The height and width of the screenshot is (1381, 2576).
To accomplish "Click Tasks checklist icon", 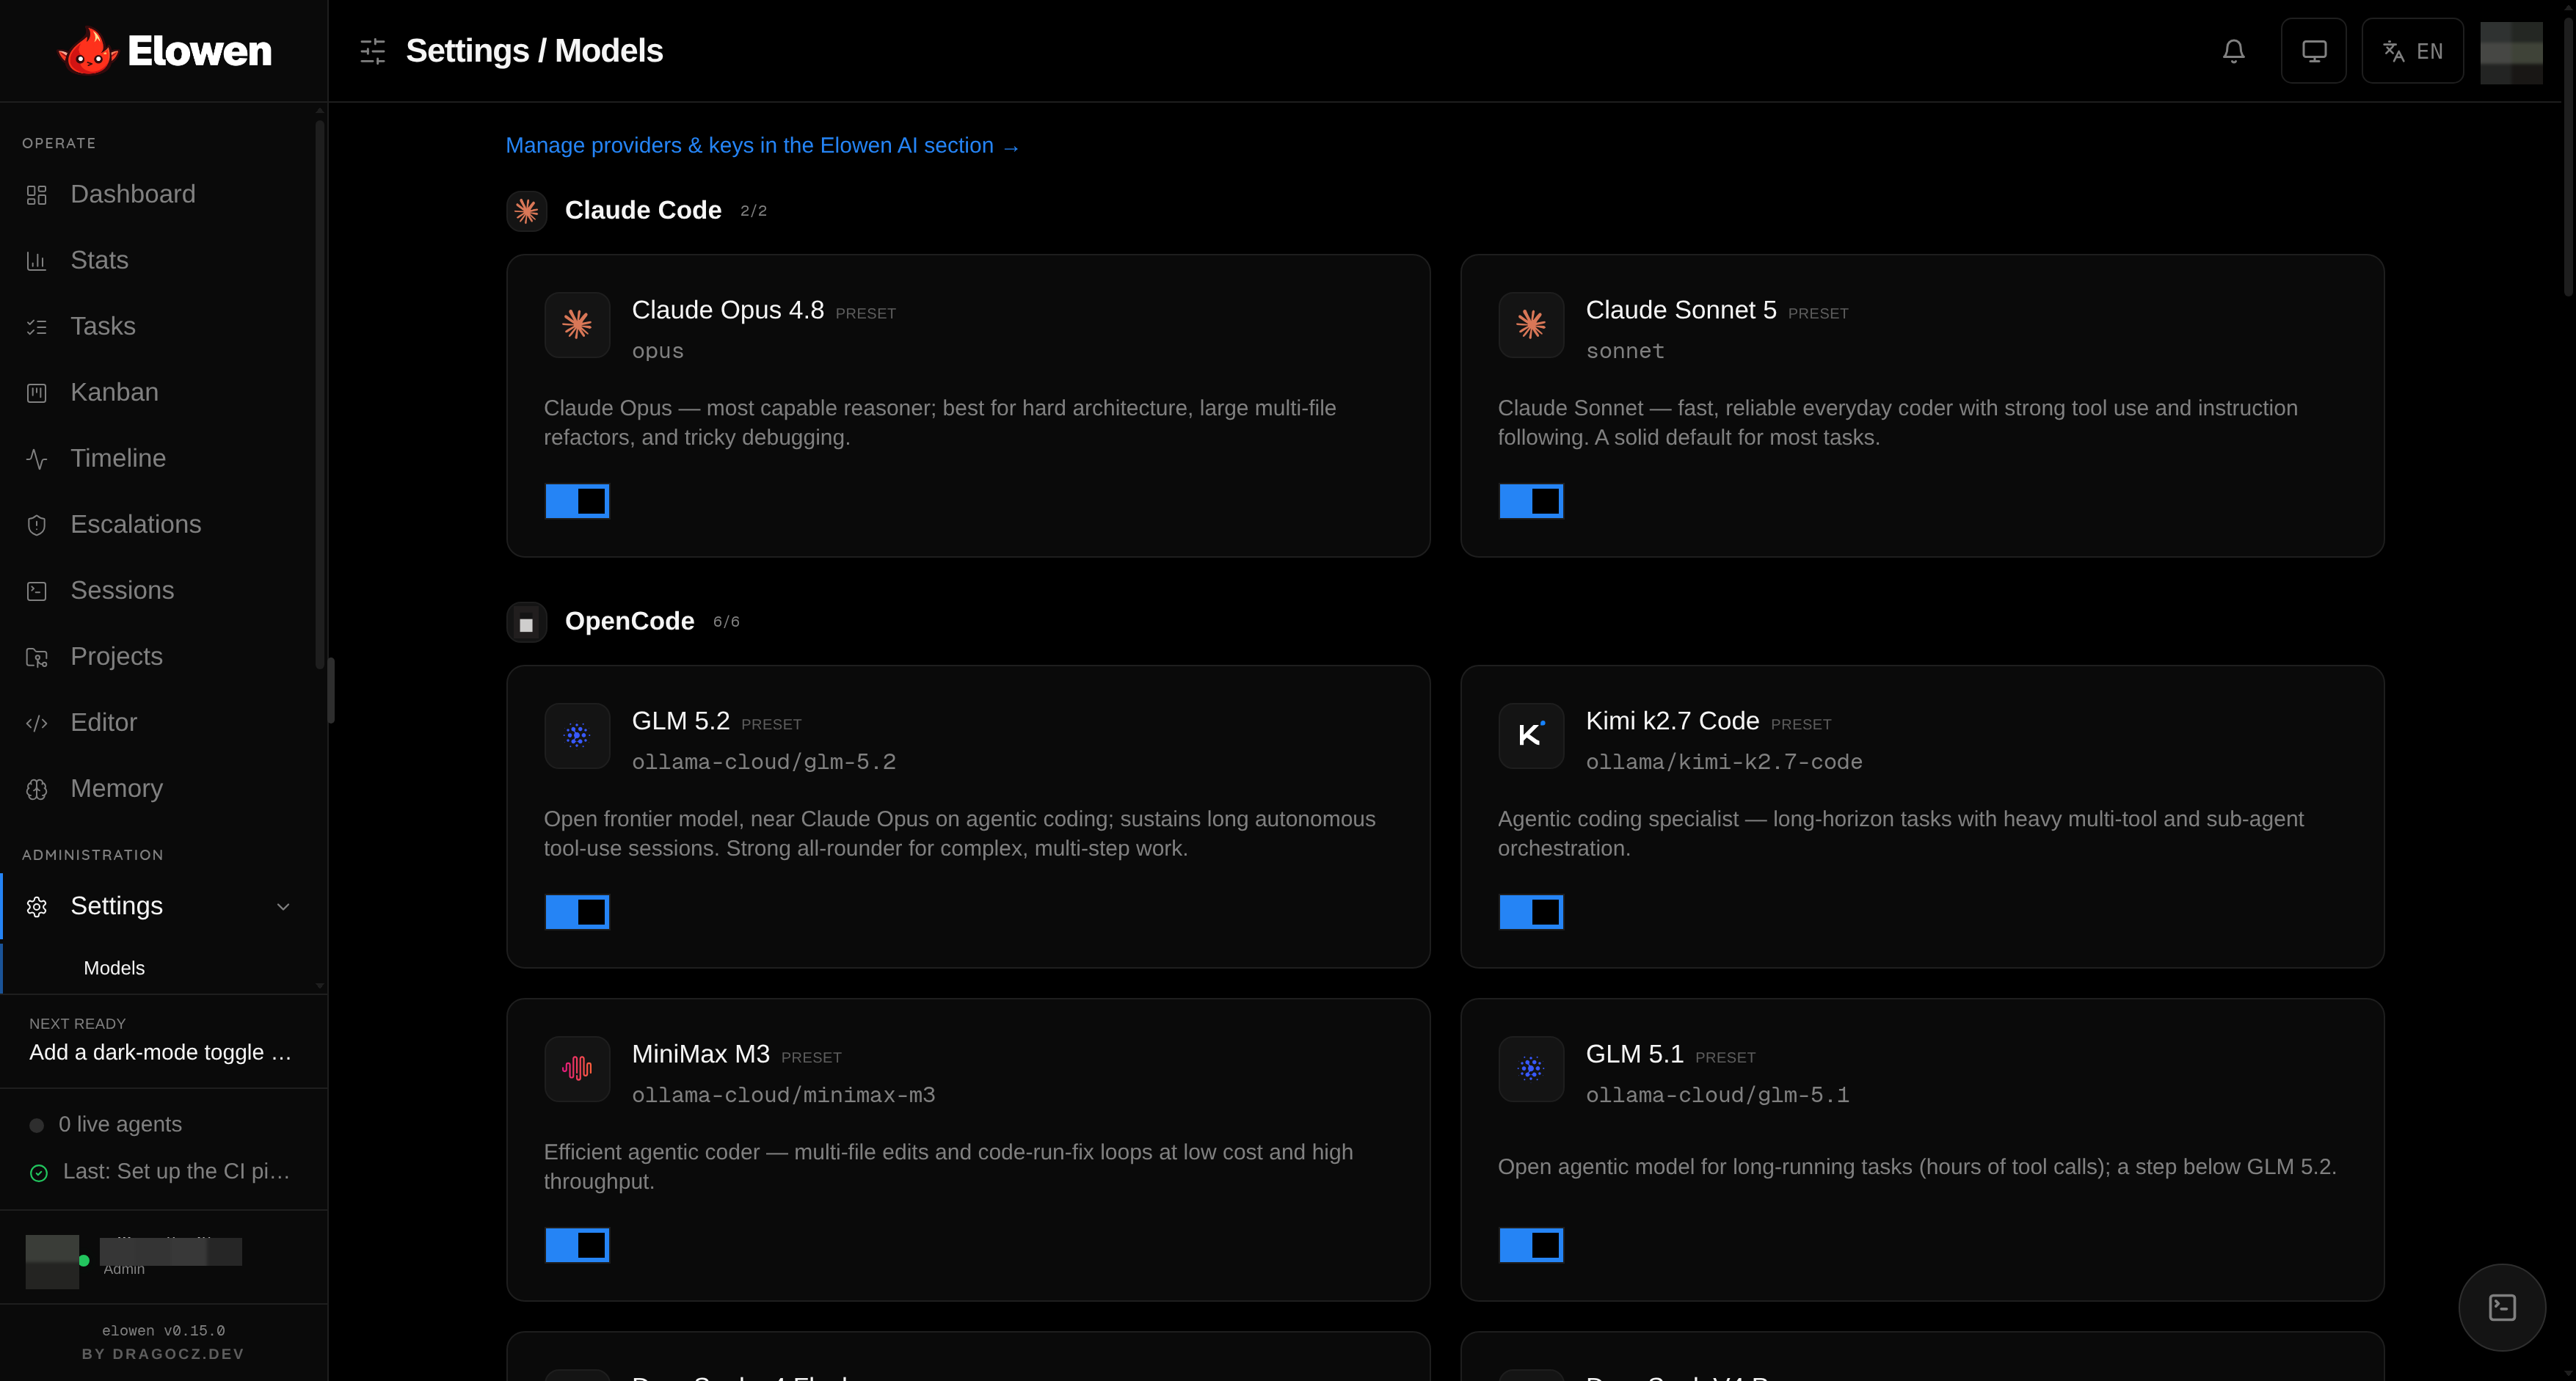I will pos(37,327).
